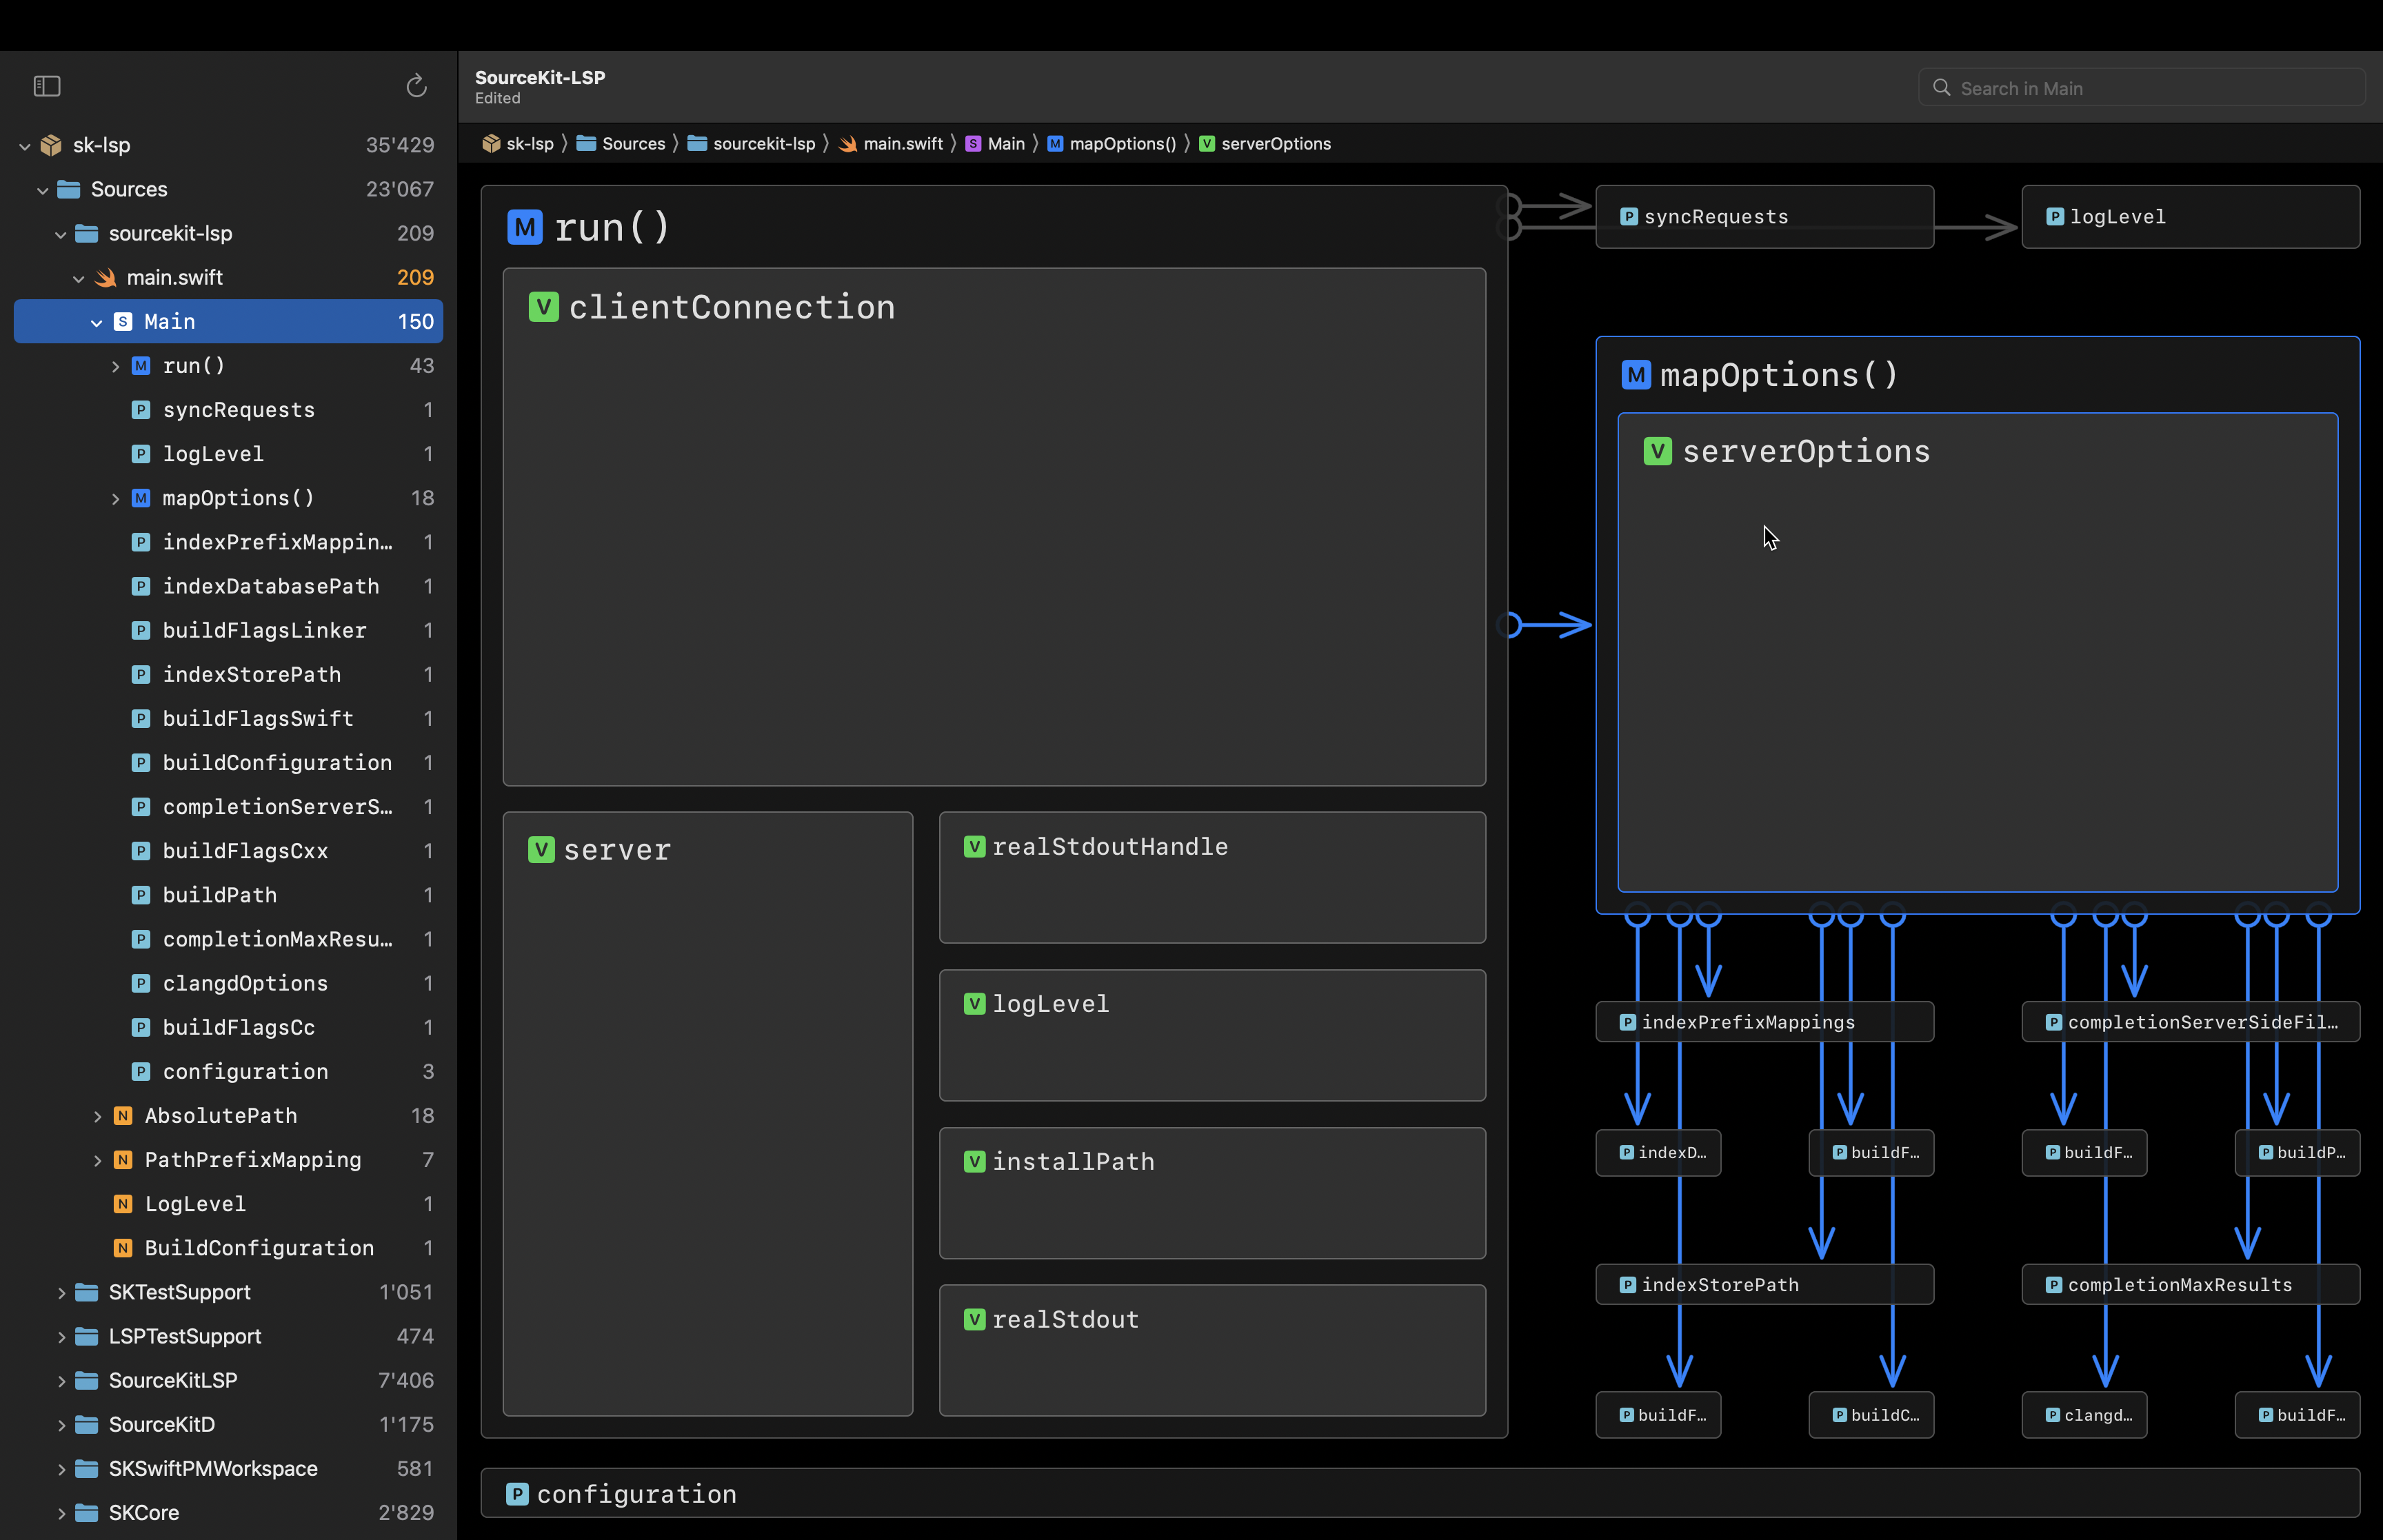Viewport: 2383px width, 1540px height.
Task: Collapse the main.swift file node
Action: click(x=79, y=278)
